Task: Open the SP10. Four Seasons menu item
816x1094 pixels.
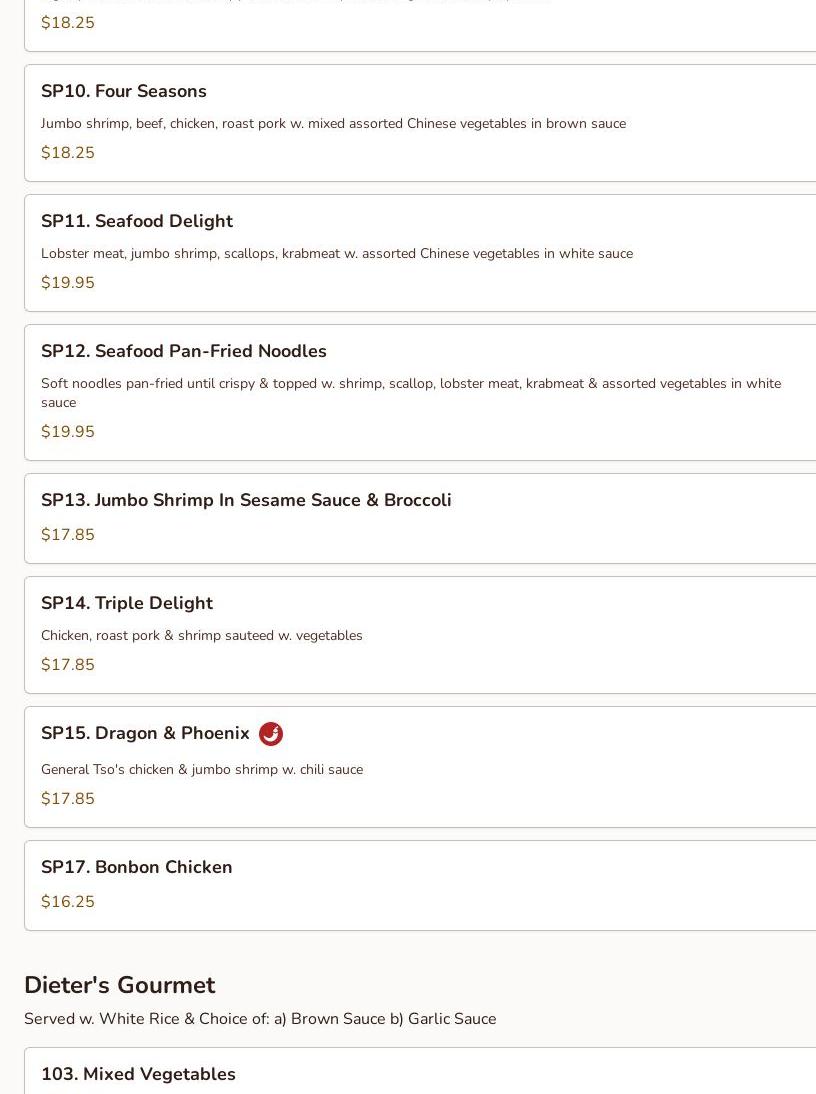Action: (x=421, y=123)
